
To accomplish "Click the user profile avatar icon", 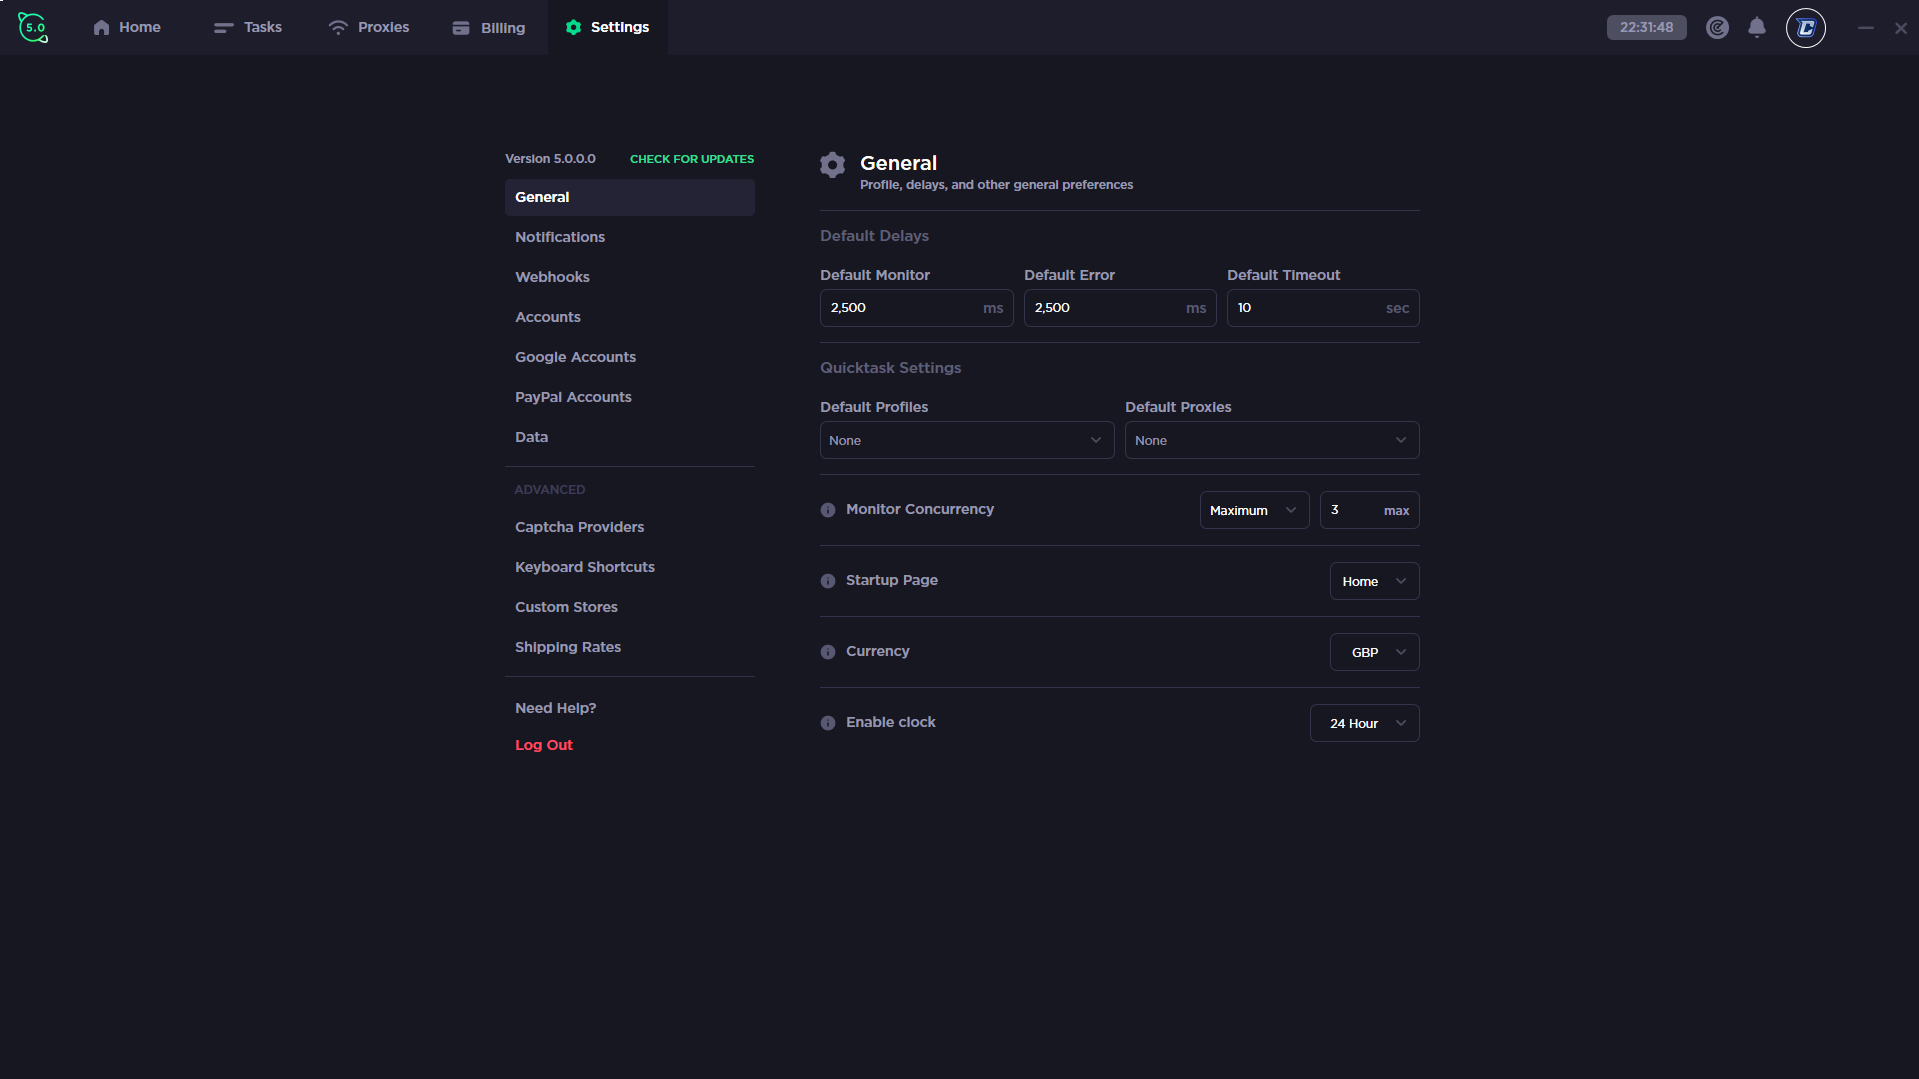I will [x=1805, y=28].
